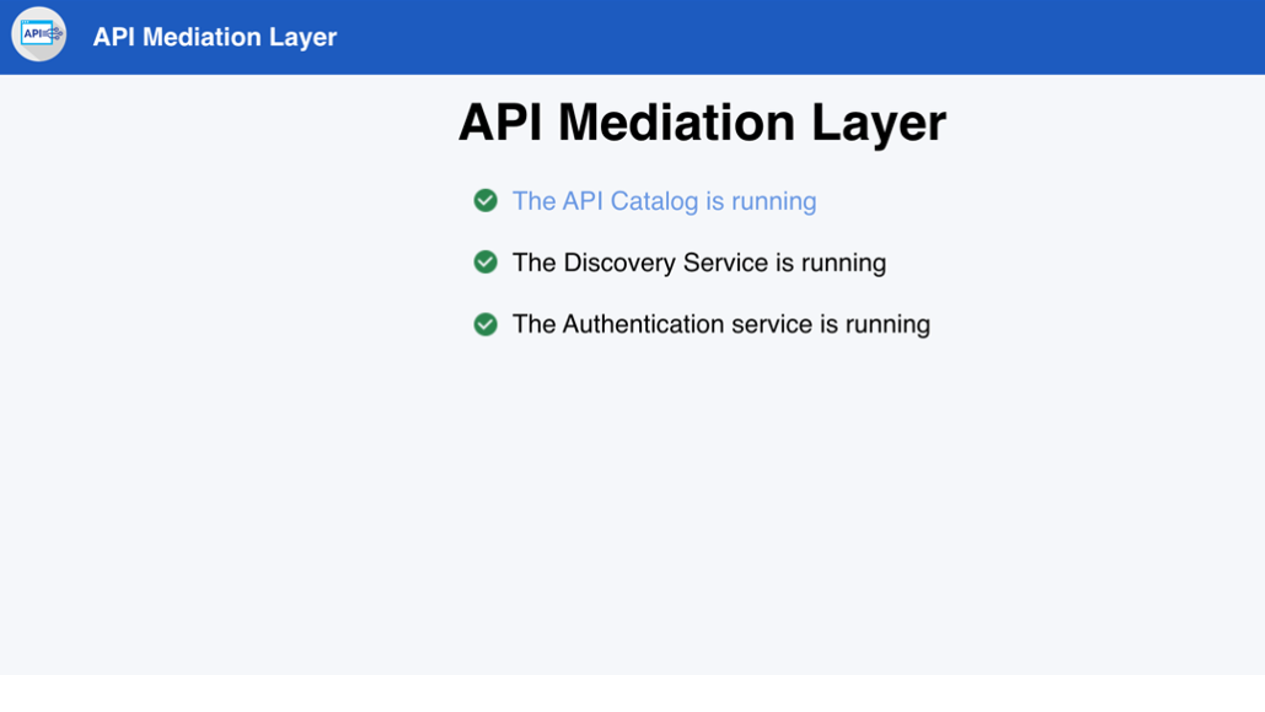Expand the Discovery Service status row
1265x712 pixels.
click(698, 262)
